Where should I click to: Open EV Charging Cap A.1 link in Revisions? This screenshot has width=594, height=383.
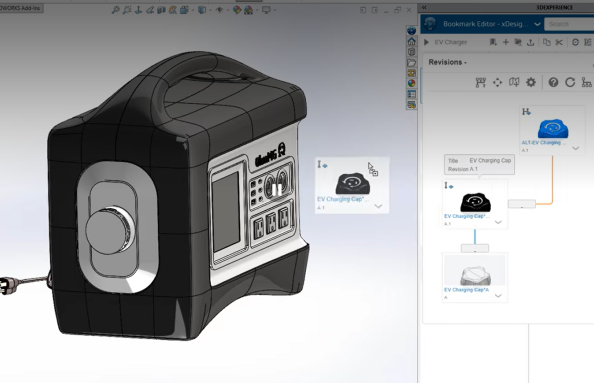467,216
